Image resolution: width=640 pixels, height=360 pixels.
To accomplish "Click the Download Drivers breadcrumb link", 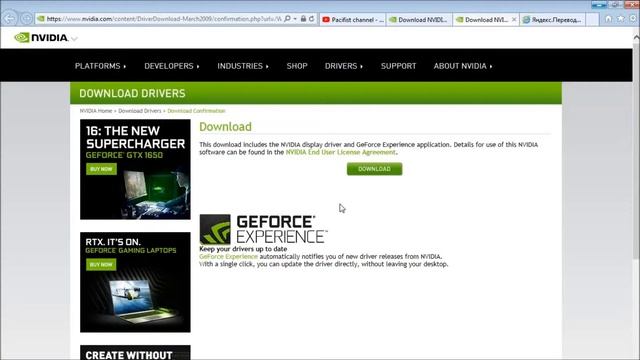I will [x=140, y=111].
